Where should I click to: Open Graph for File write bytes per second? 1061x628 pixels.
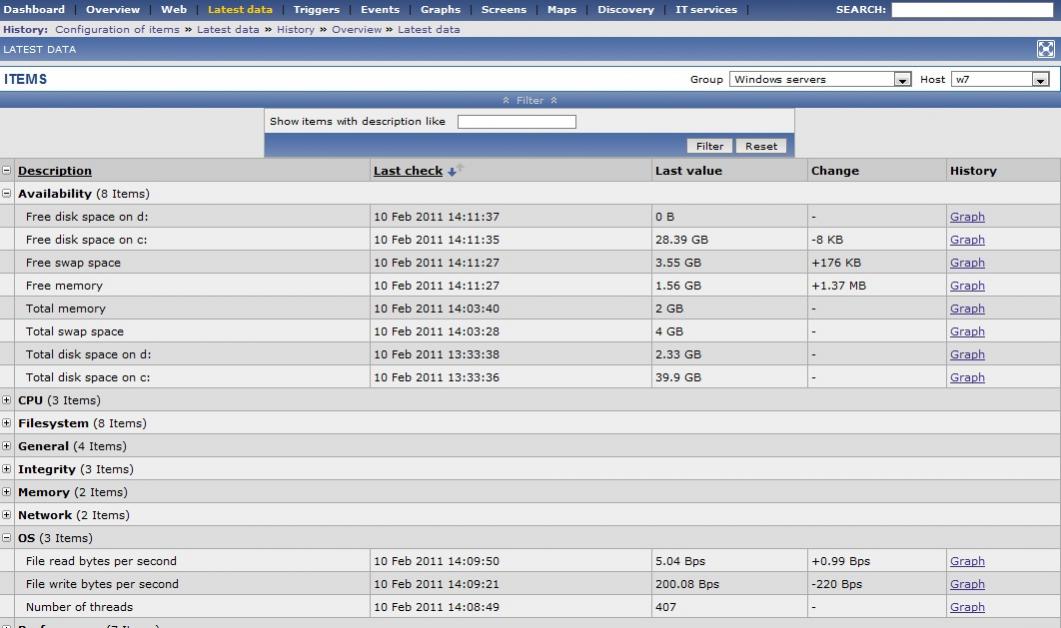point(967,584)
